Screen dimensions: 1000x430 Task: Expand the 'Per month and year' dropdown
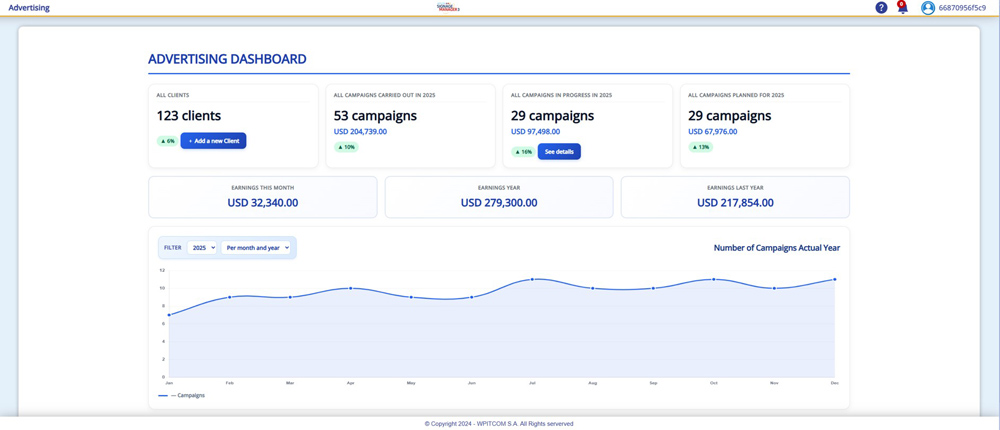pos(256,248)
